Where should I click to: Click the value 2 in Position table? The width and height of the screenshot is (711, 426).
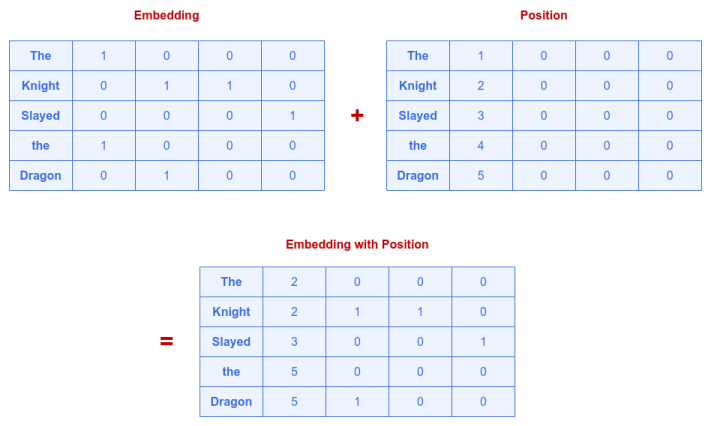tap(481, 86)
